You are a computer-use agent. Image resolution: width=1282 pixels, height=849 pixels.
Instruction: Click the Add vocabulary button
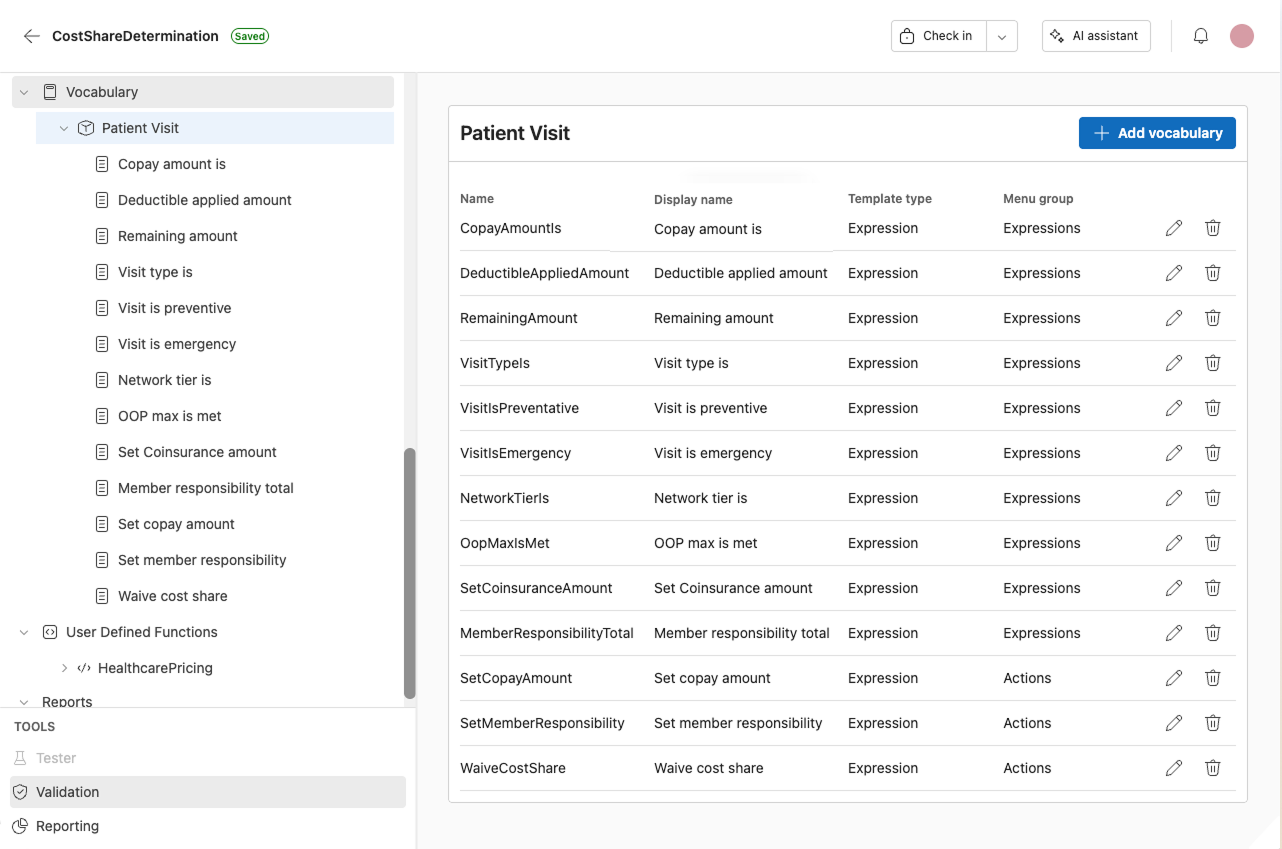(1157, 133)
